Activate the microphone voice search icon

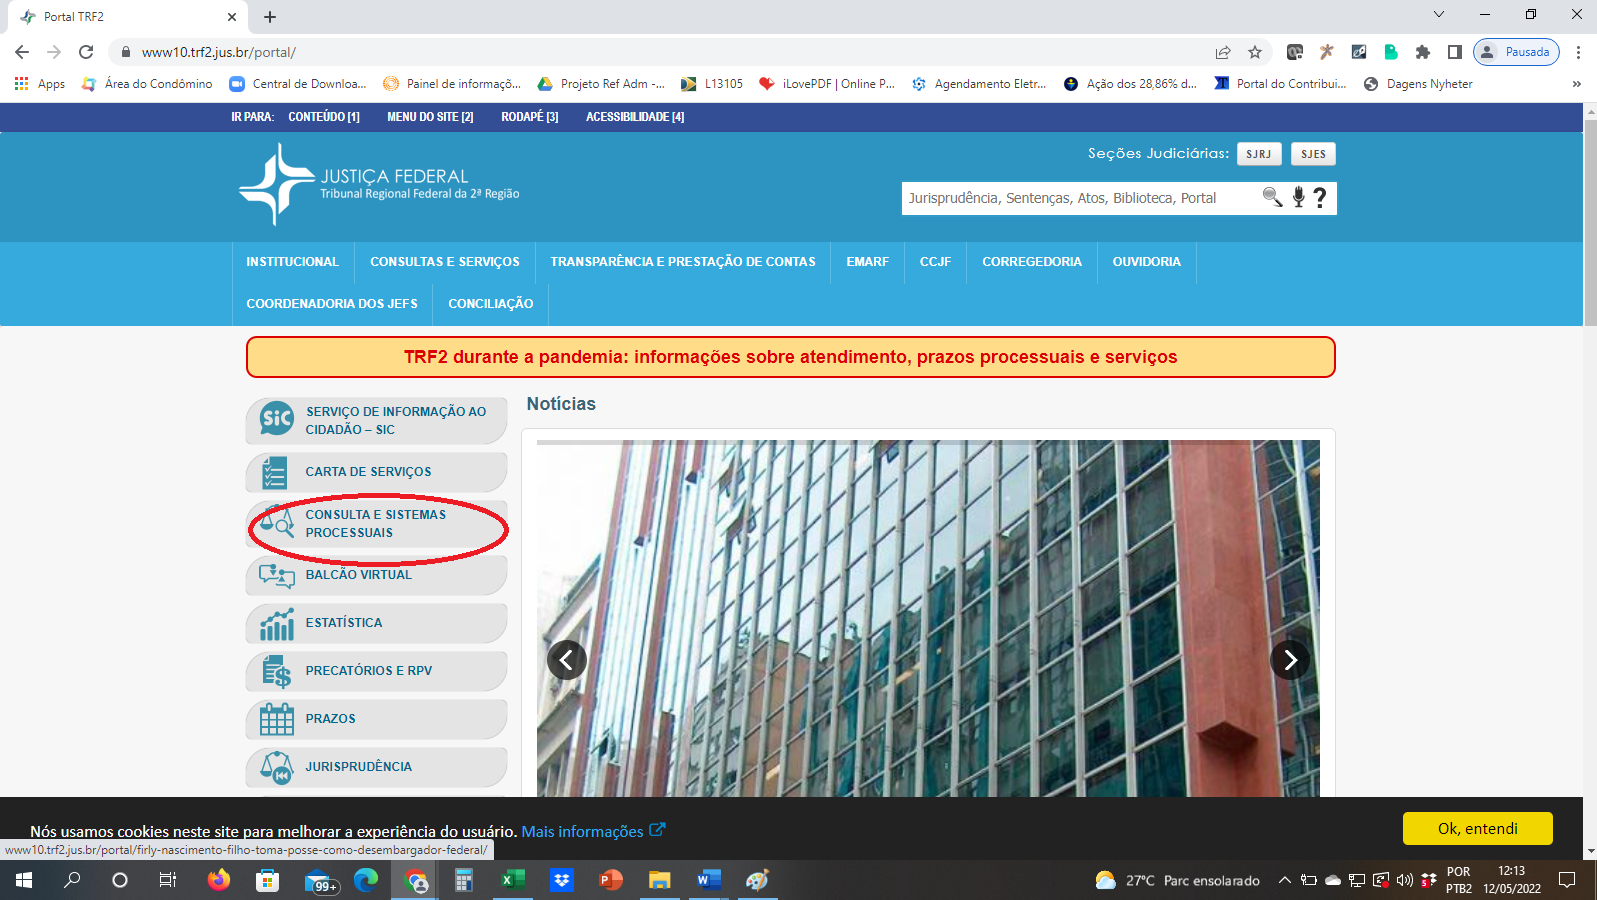1298,197
